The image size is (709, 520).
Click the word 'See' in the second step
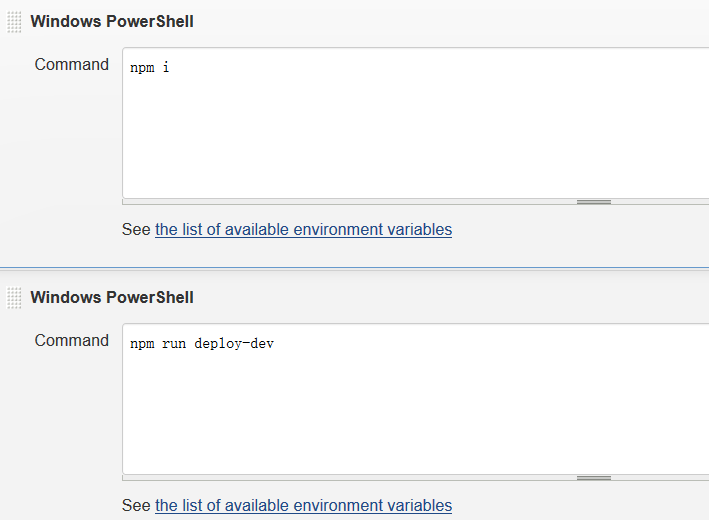pyautogui.click(x=136, y=506)
